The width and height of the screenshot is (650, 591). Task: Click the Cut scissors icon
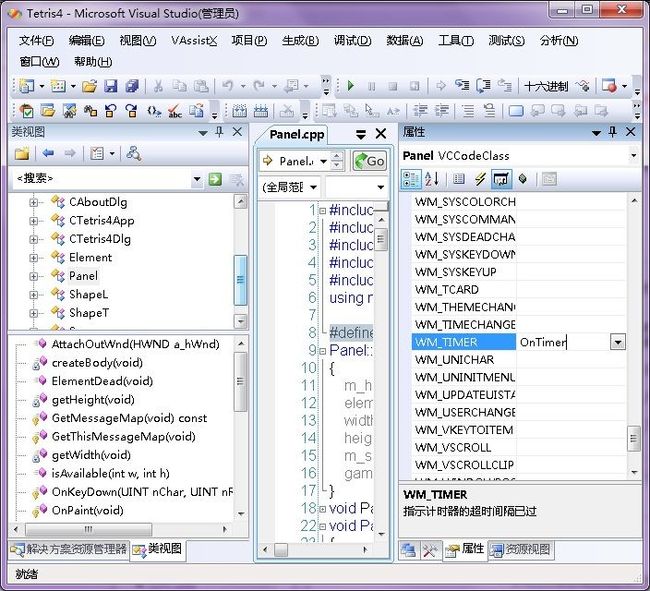[158, 86]
